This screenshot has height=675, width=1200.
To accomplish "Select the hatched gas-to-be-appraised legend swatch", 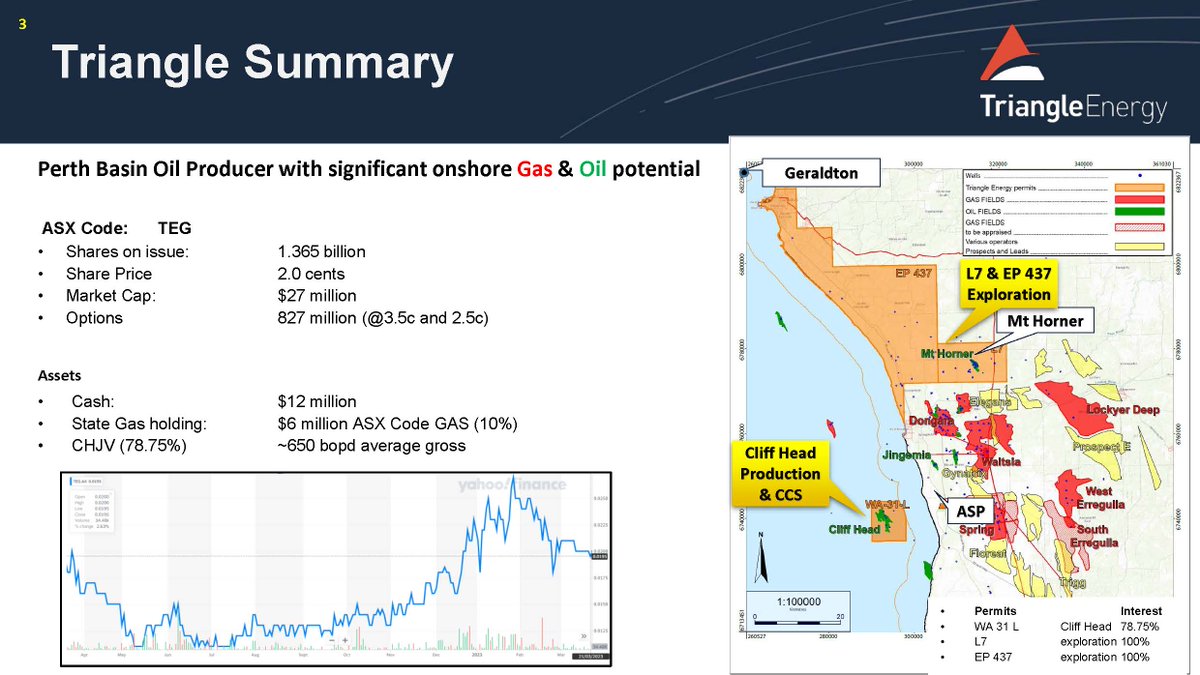I will (x=1141, y=229).
